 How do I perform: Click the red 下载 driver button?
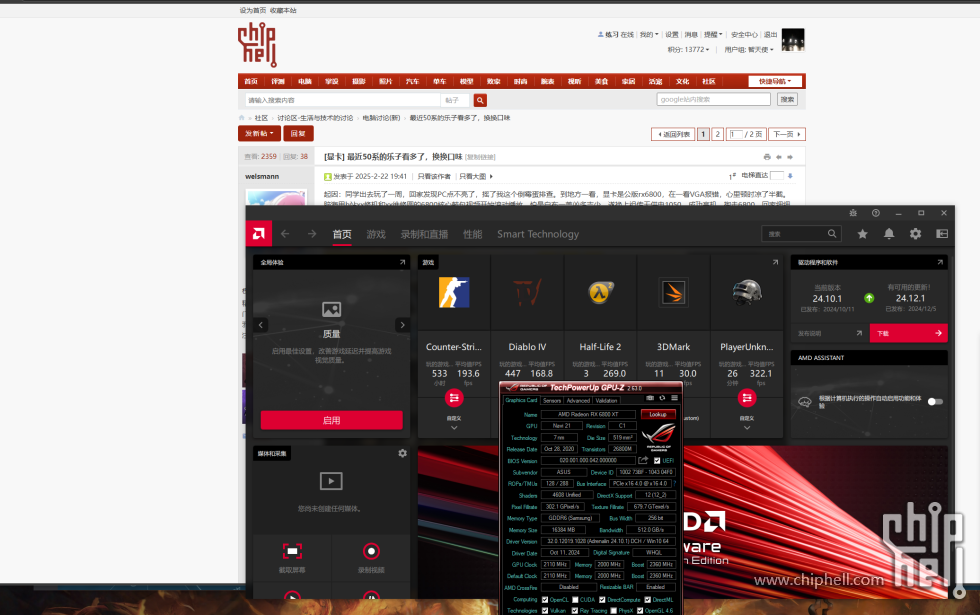[909, 333]
